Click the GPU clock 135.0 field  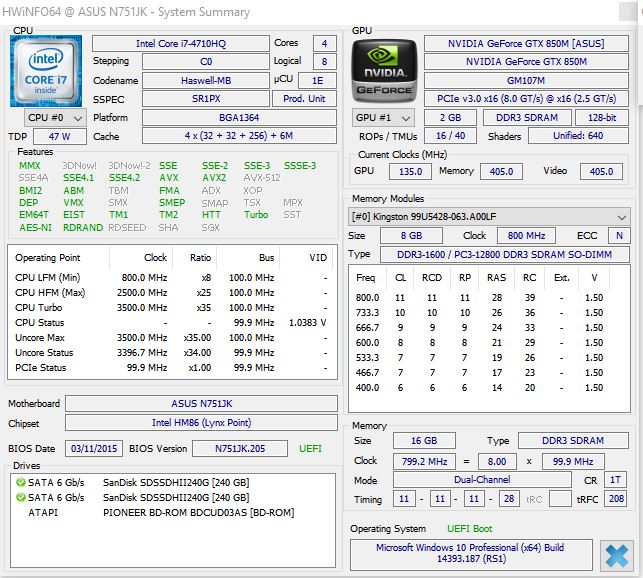pos(410,171)
